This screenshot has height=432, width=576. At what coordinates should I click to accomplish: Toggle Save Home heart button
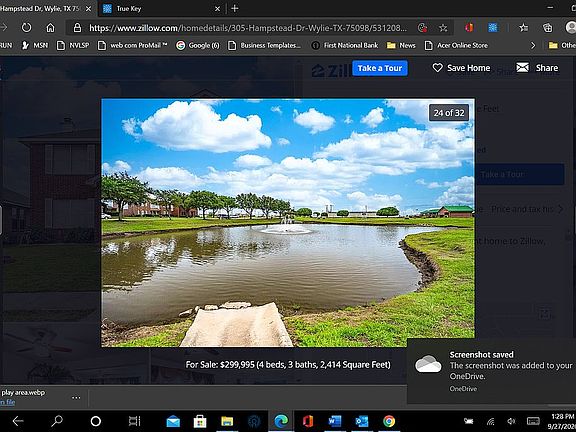(461, 68)
